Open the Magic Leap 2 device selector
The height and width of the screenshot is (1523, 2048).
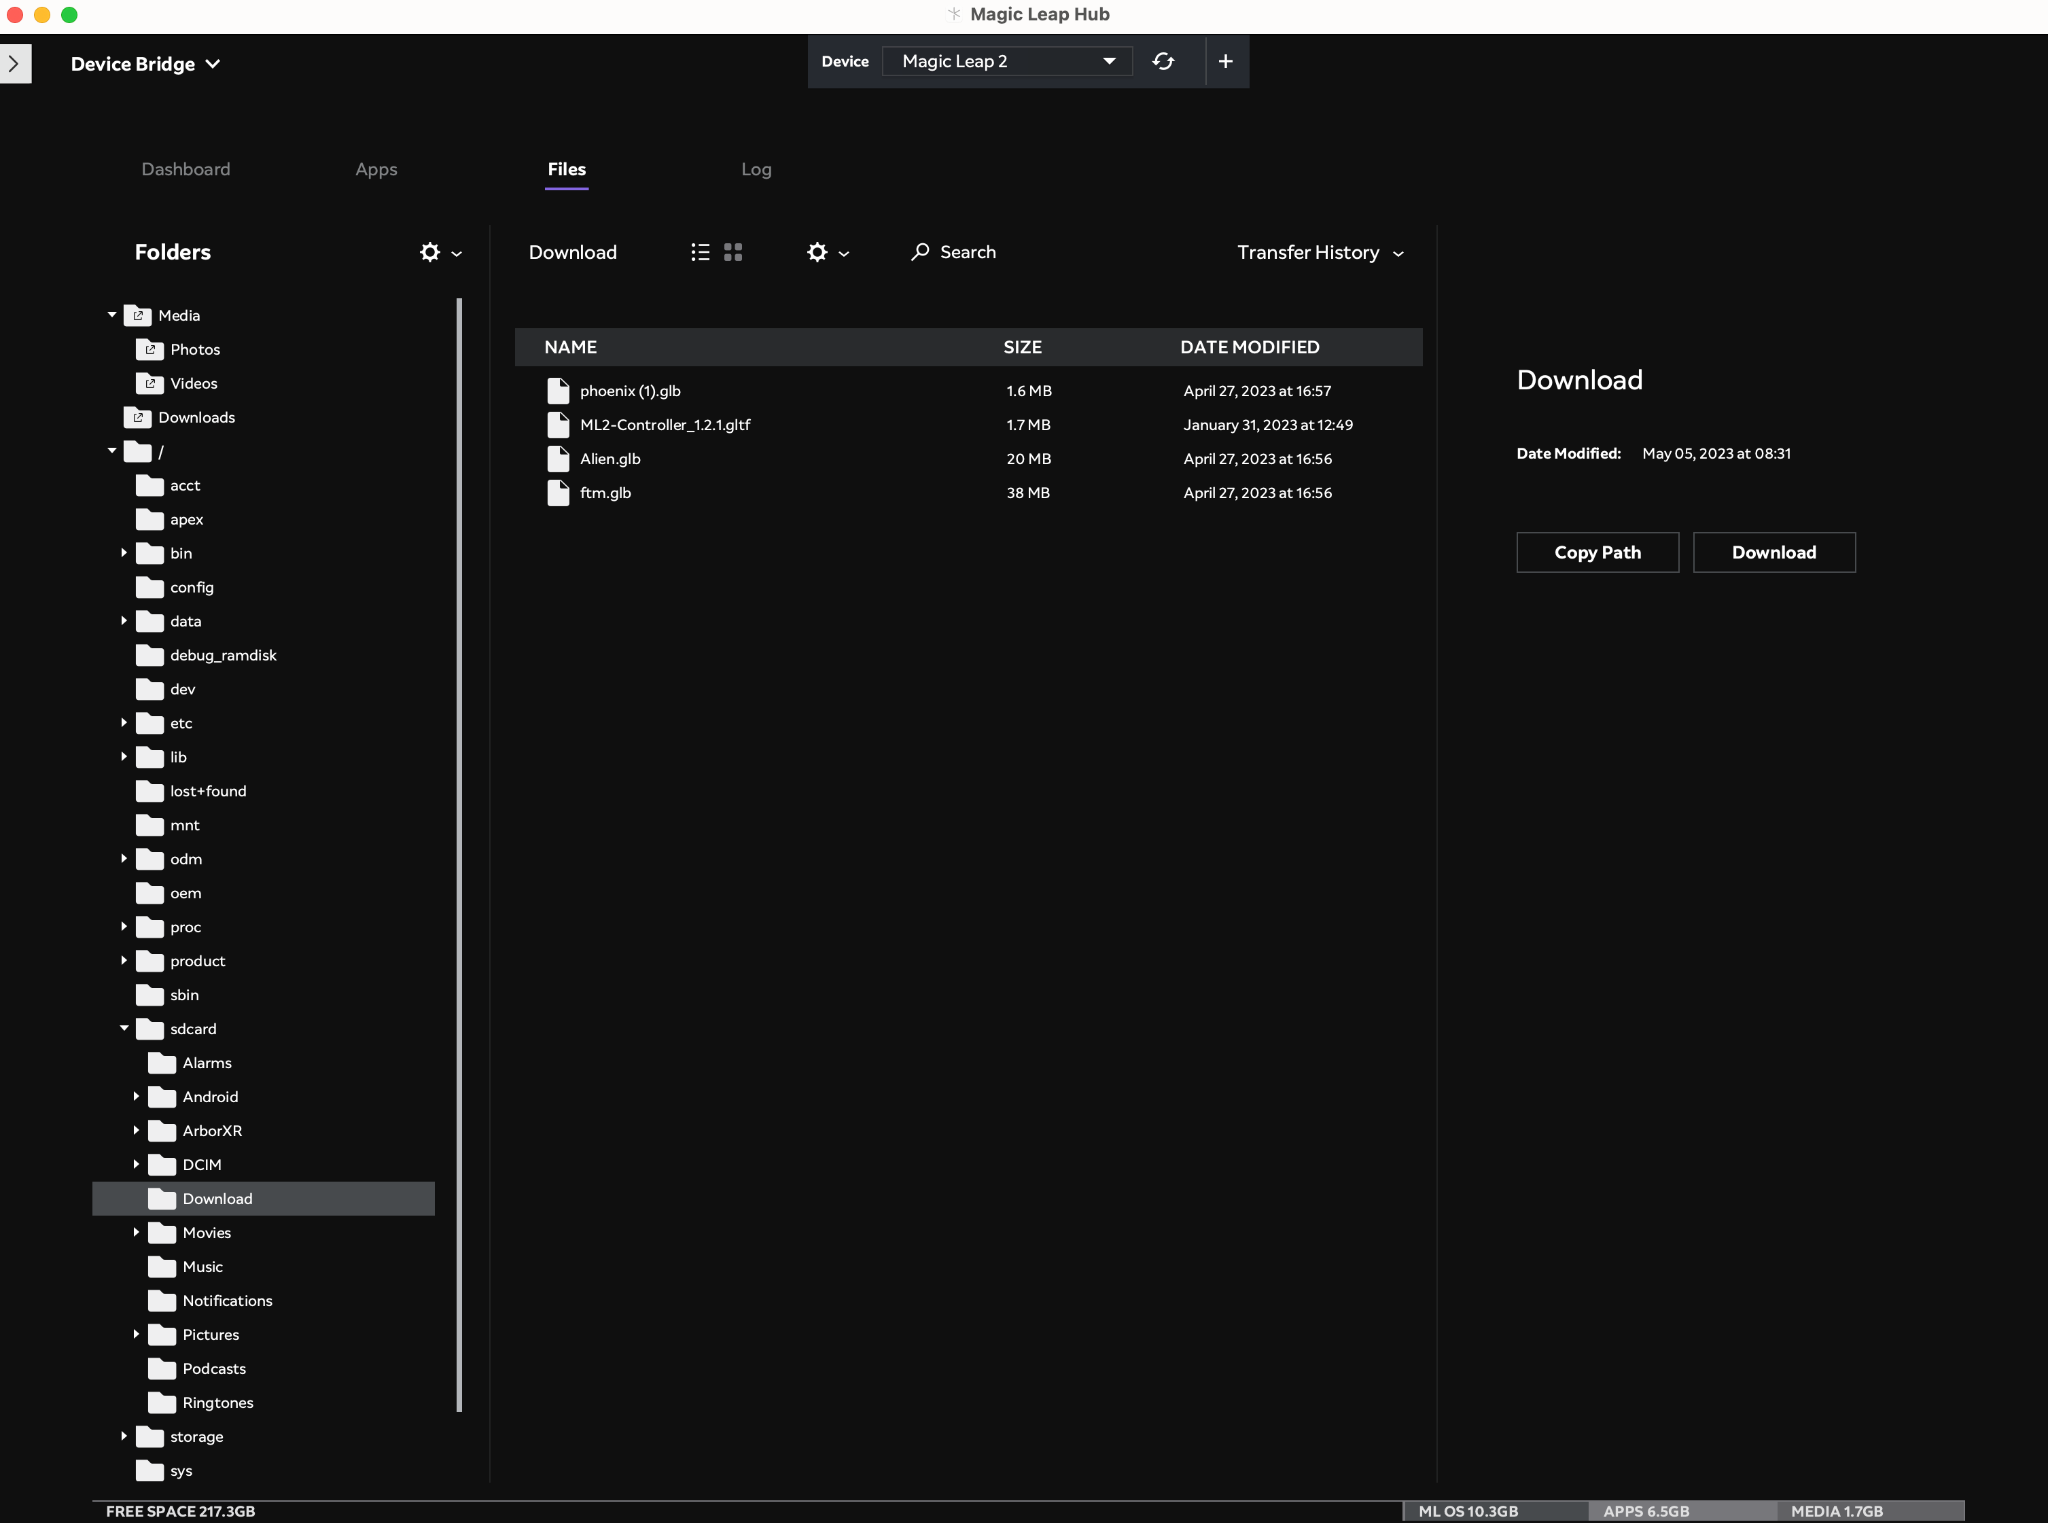point(1007,61)
